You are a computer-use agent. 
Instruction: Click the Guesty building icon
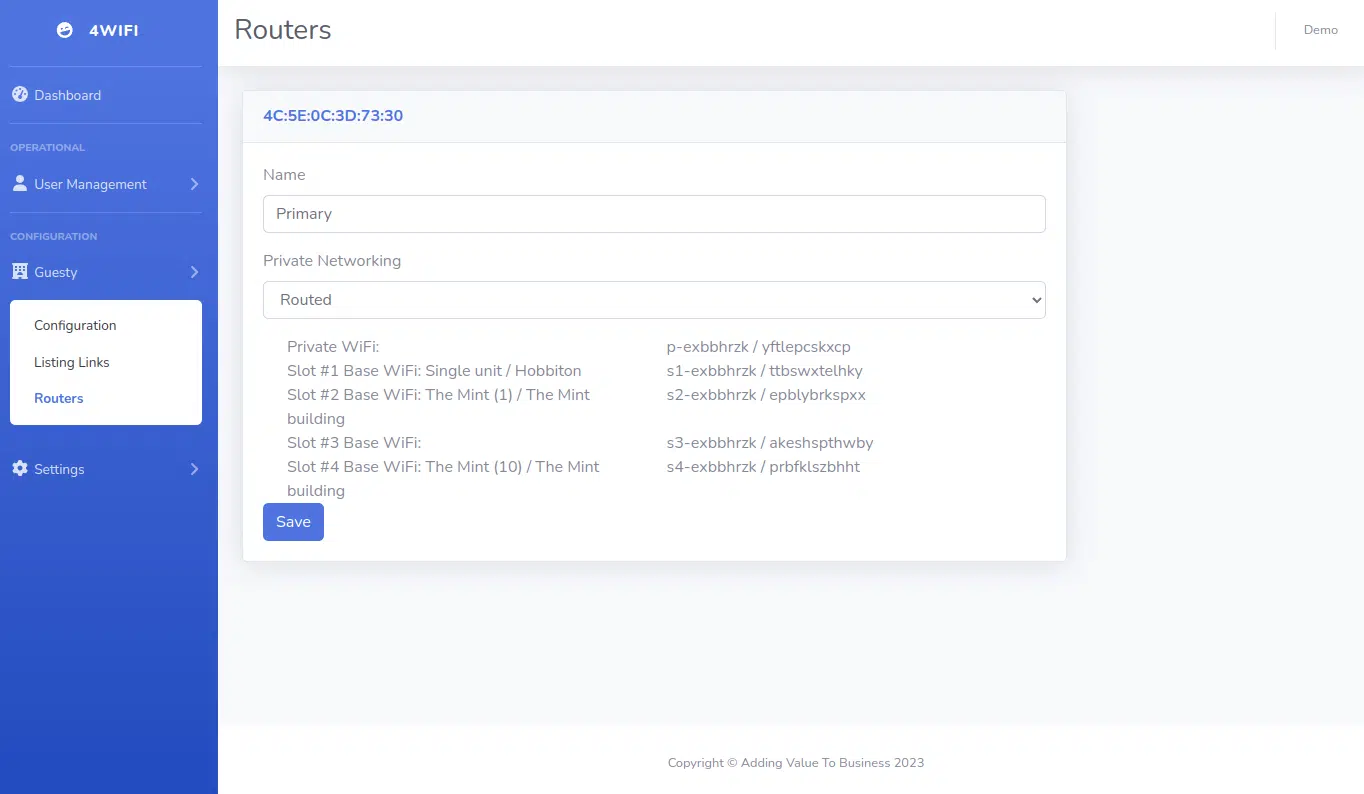point(19,272)
